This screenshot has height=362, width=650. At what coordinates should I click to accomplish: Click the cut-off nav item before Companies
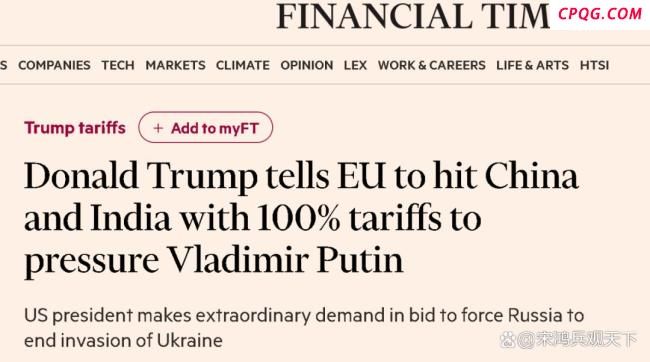pos(3,65)
